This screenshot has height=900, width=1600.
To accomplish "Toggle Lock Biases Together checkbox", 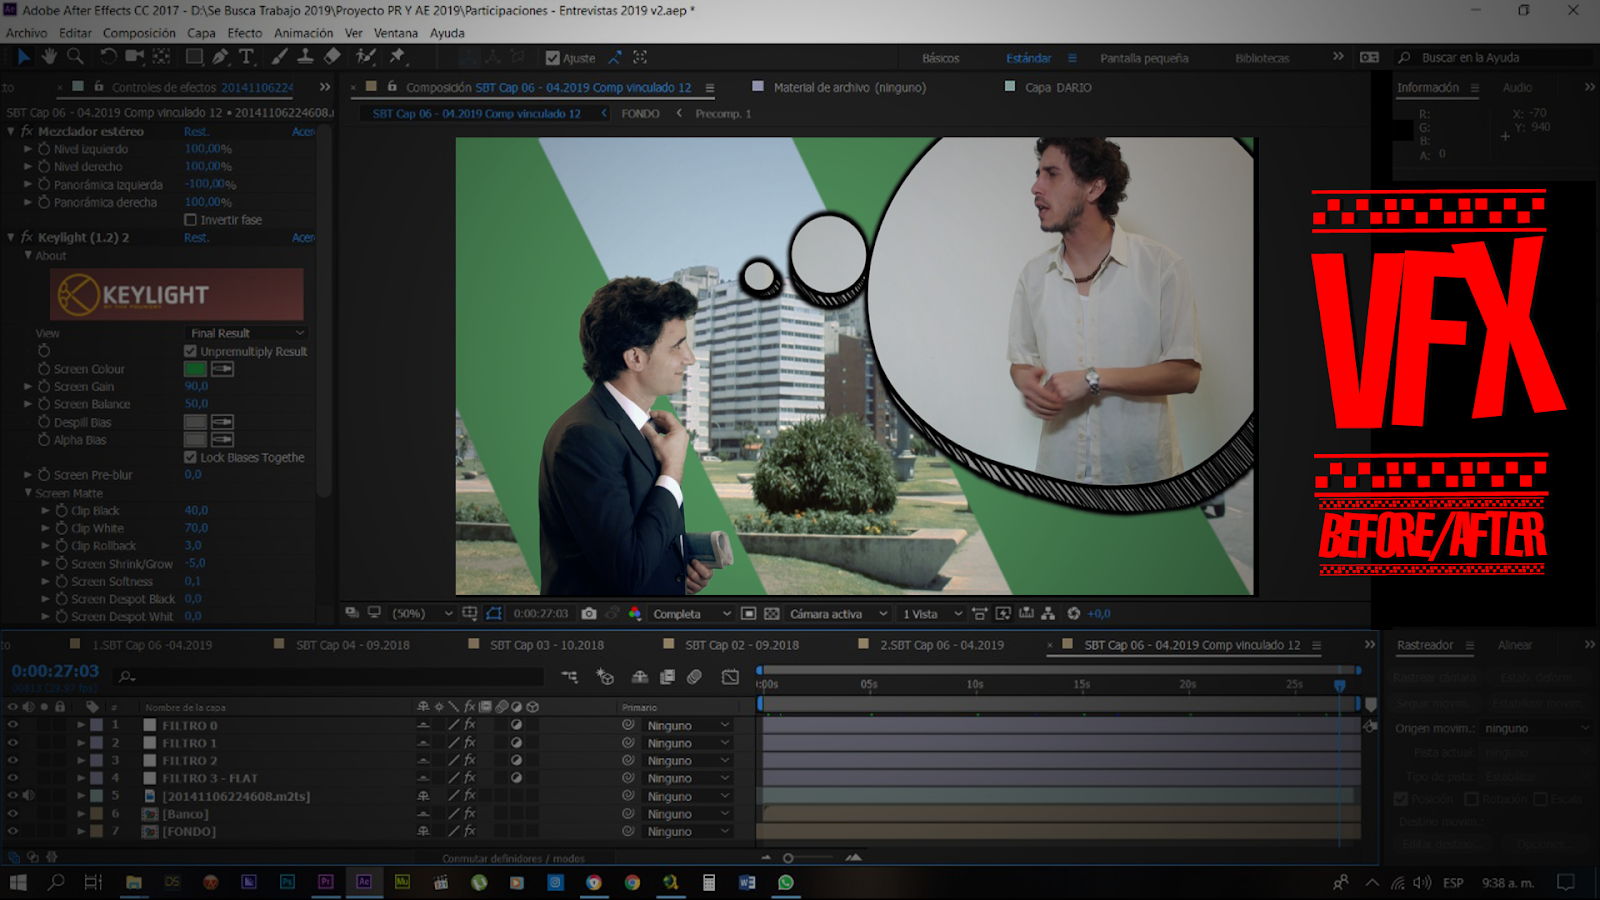I will [190, 457].
